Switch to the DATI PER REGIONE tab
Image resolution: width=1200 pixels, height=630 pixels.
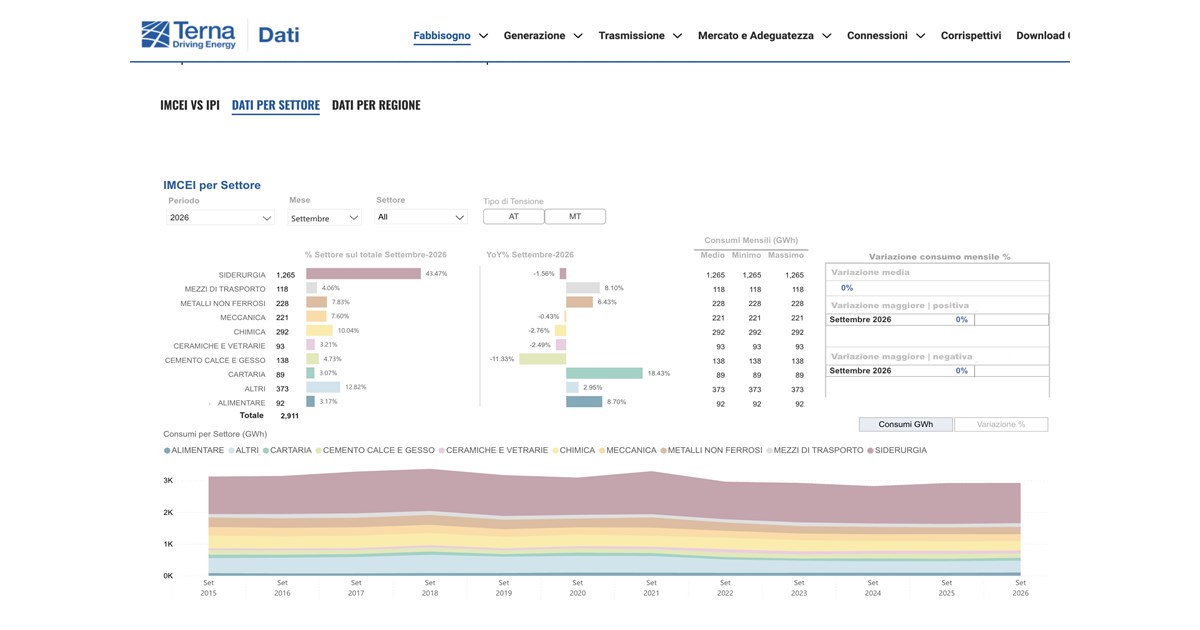376,105
